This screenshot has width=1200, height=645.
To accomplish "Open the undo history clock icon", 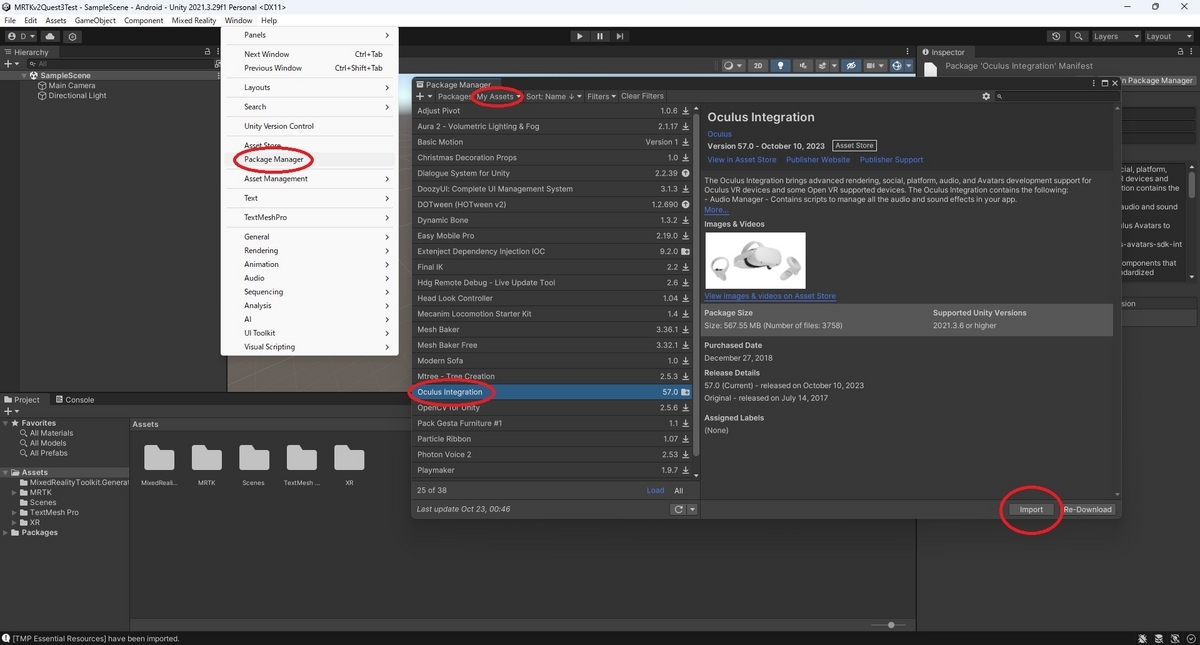I will tap(1057, 36).
